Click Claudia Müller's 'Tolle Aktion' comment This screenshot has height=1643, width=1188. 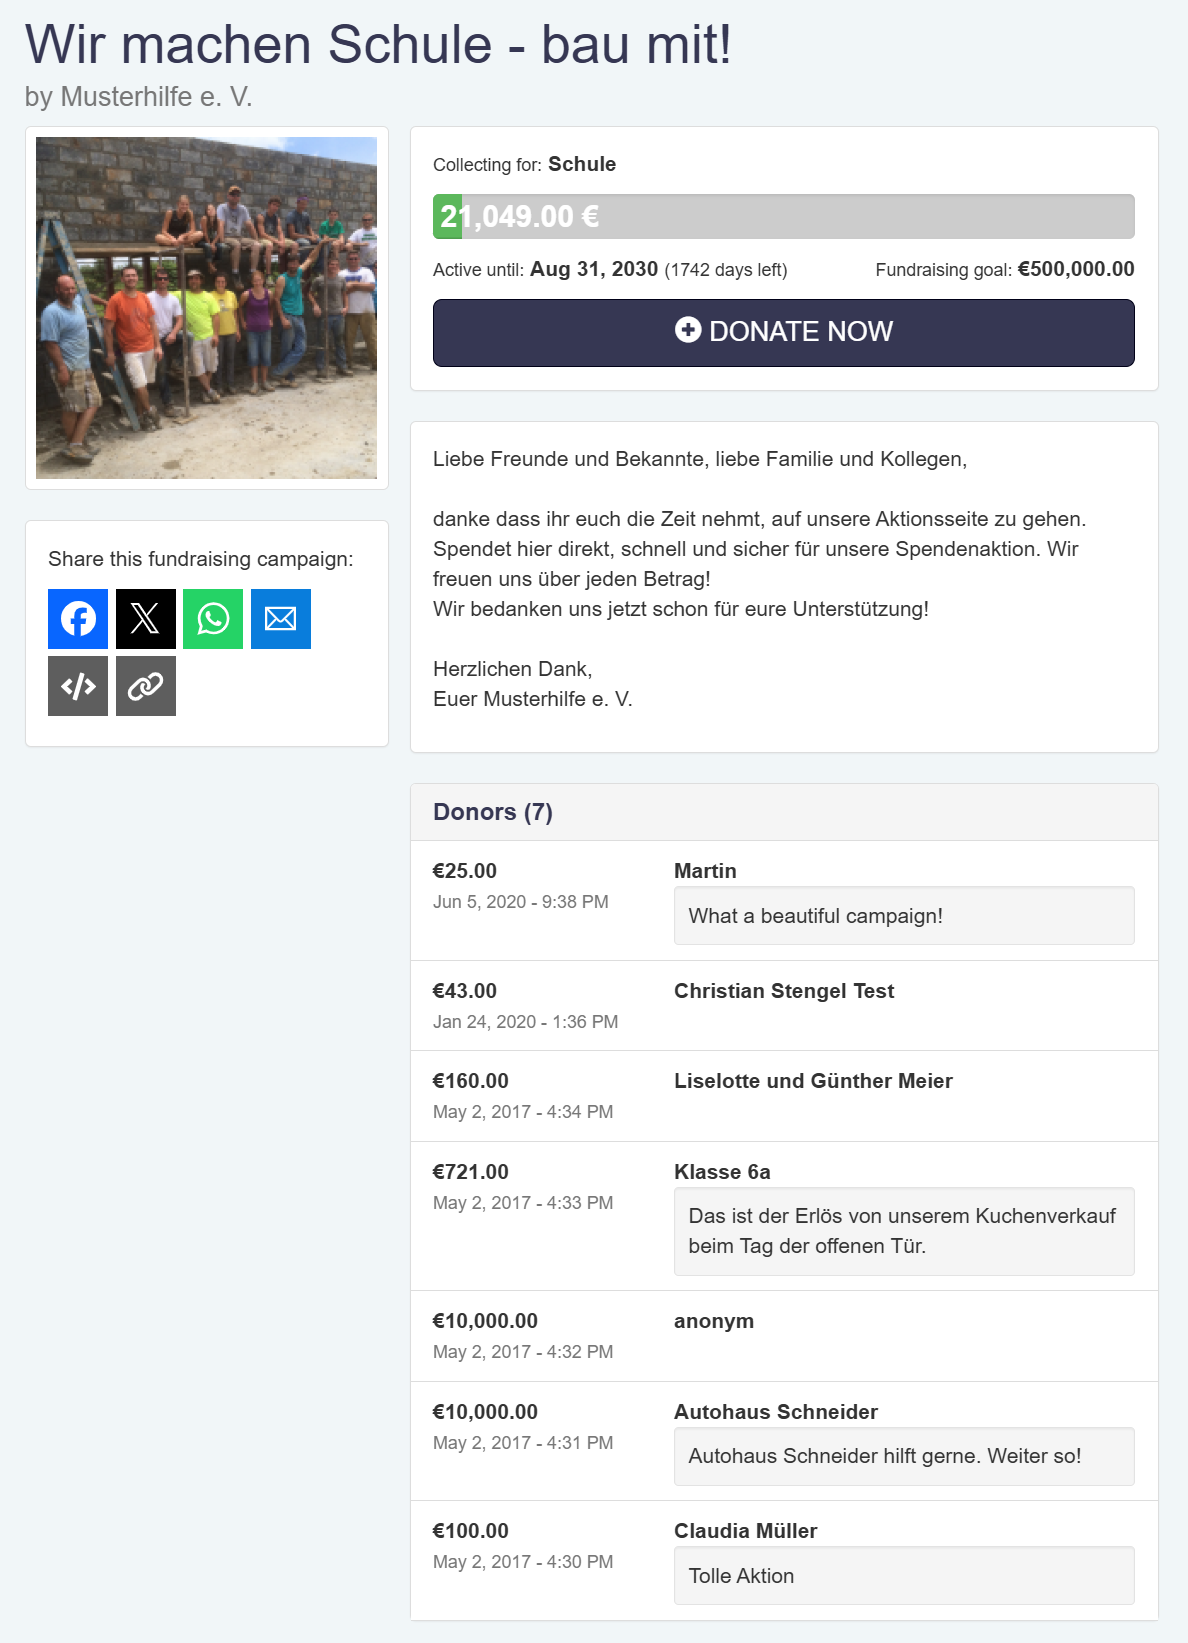[904, 1576]
